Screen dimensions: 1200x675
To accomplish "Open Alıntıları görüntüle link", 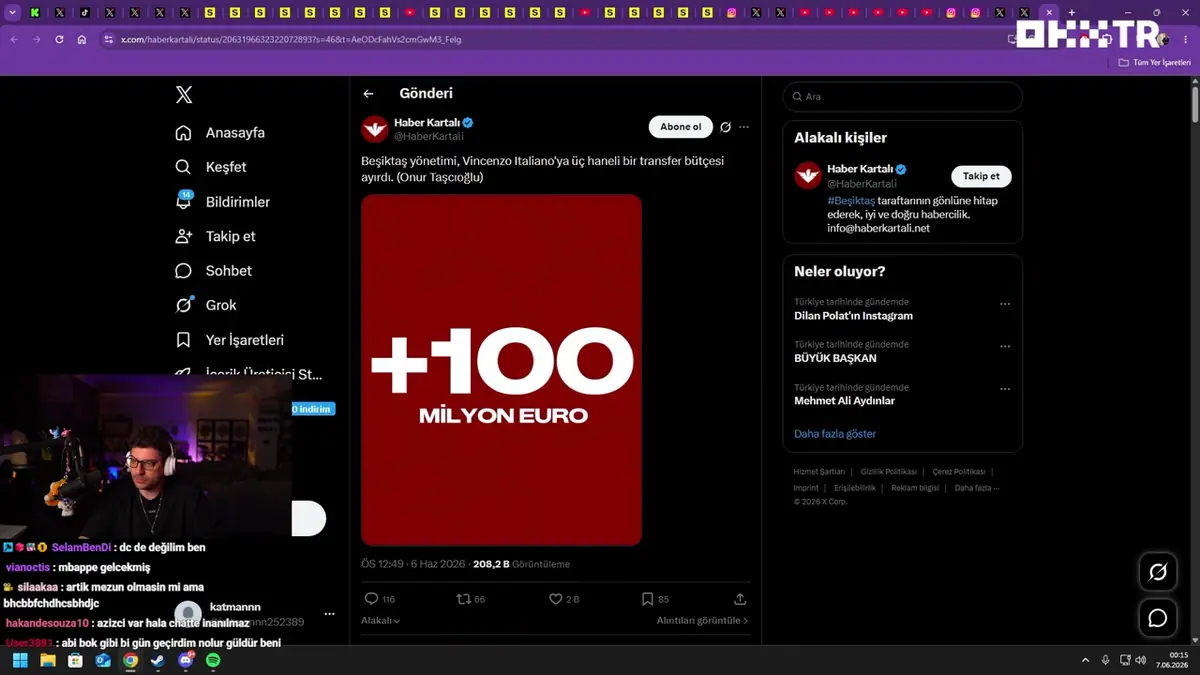I will point(702,621).
